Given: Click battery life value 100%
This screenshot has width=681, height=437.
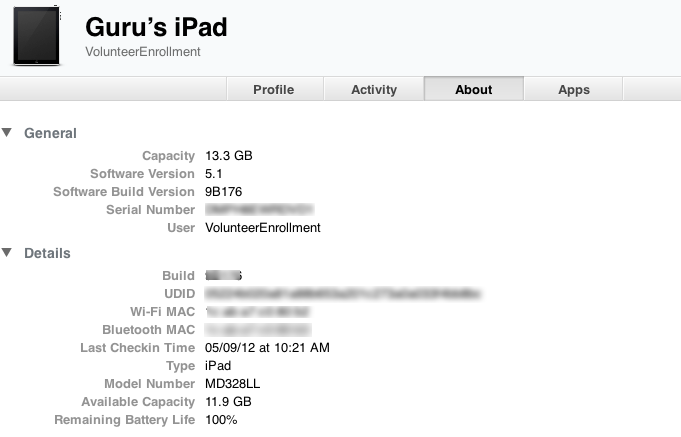Looking at the screenshot, I should click(x=221, y=420).
